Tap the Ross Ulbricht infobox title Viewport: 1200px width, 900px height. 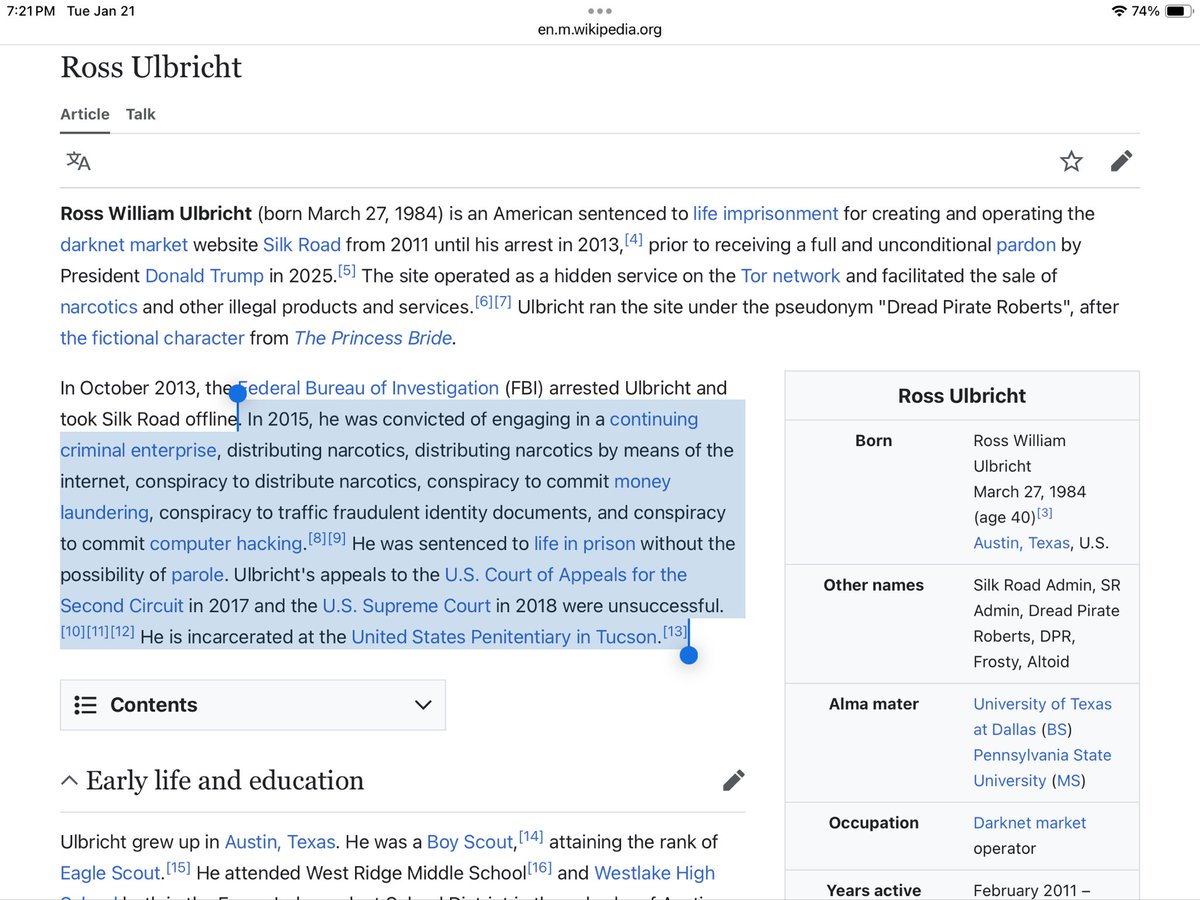pos(962,396)
